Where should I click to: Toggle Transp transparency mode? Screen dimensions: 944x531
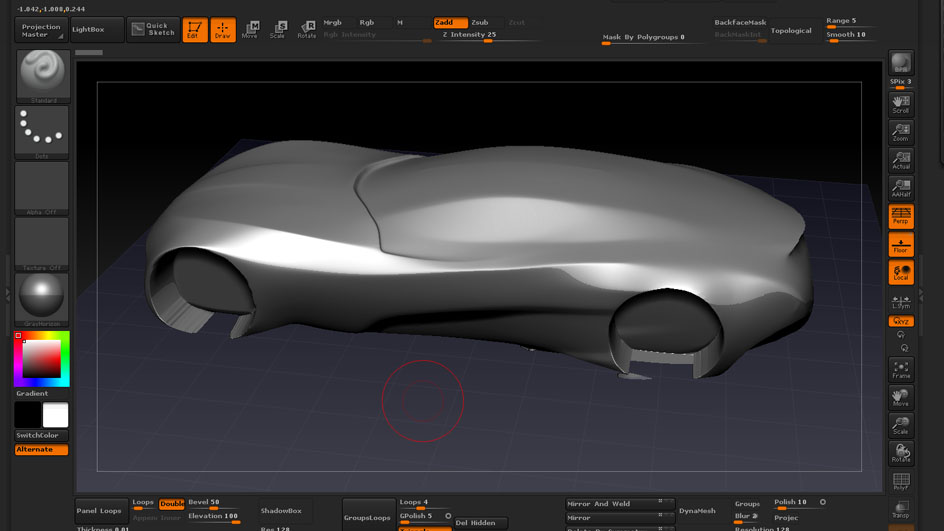pyautogui.click(x=901, y=509)
